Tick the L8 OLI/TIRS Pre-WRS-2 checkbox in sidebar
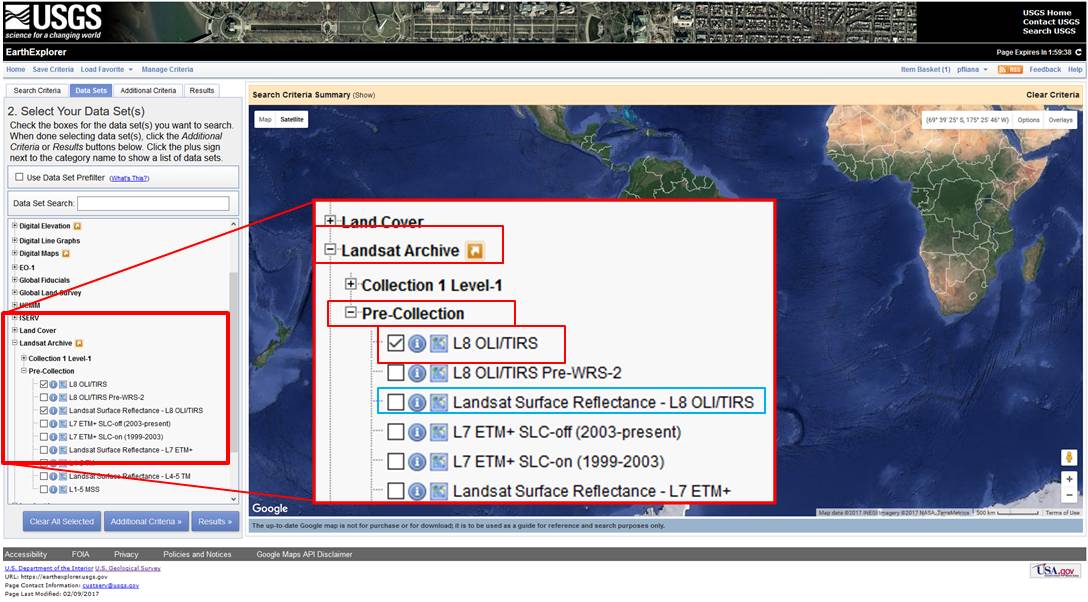The width and height of the screenshot is (1088, 602). point(43,397)
